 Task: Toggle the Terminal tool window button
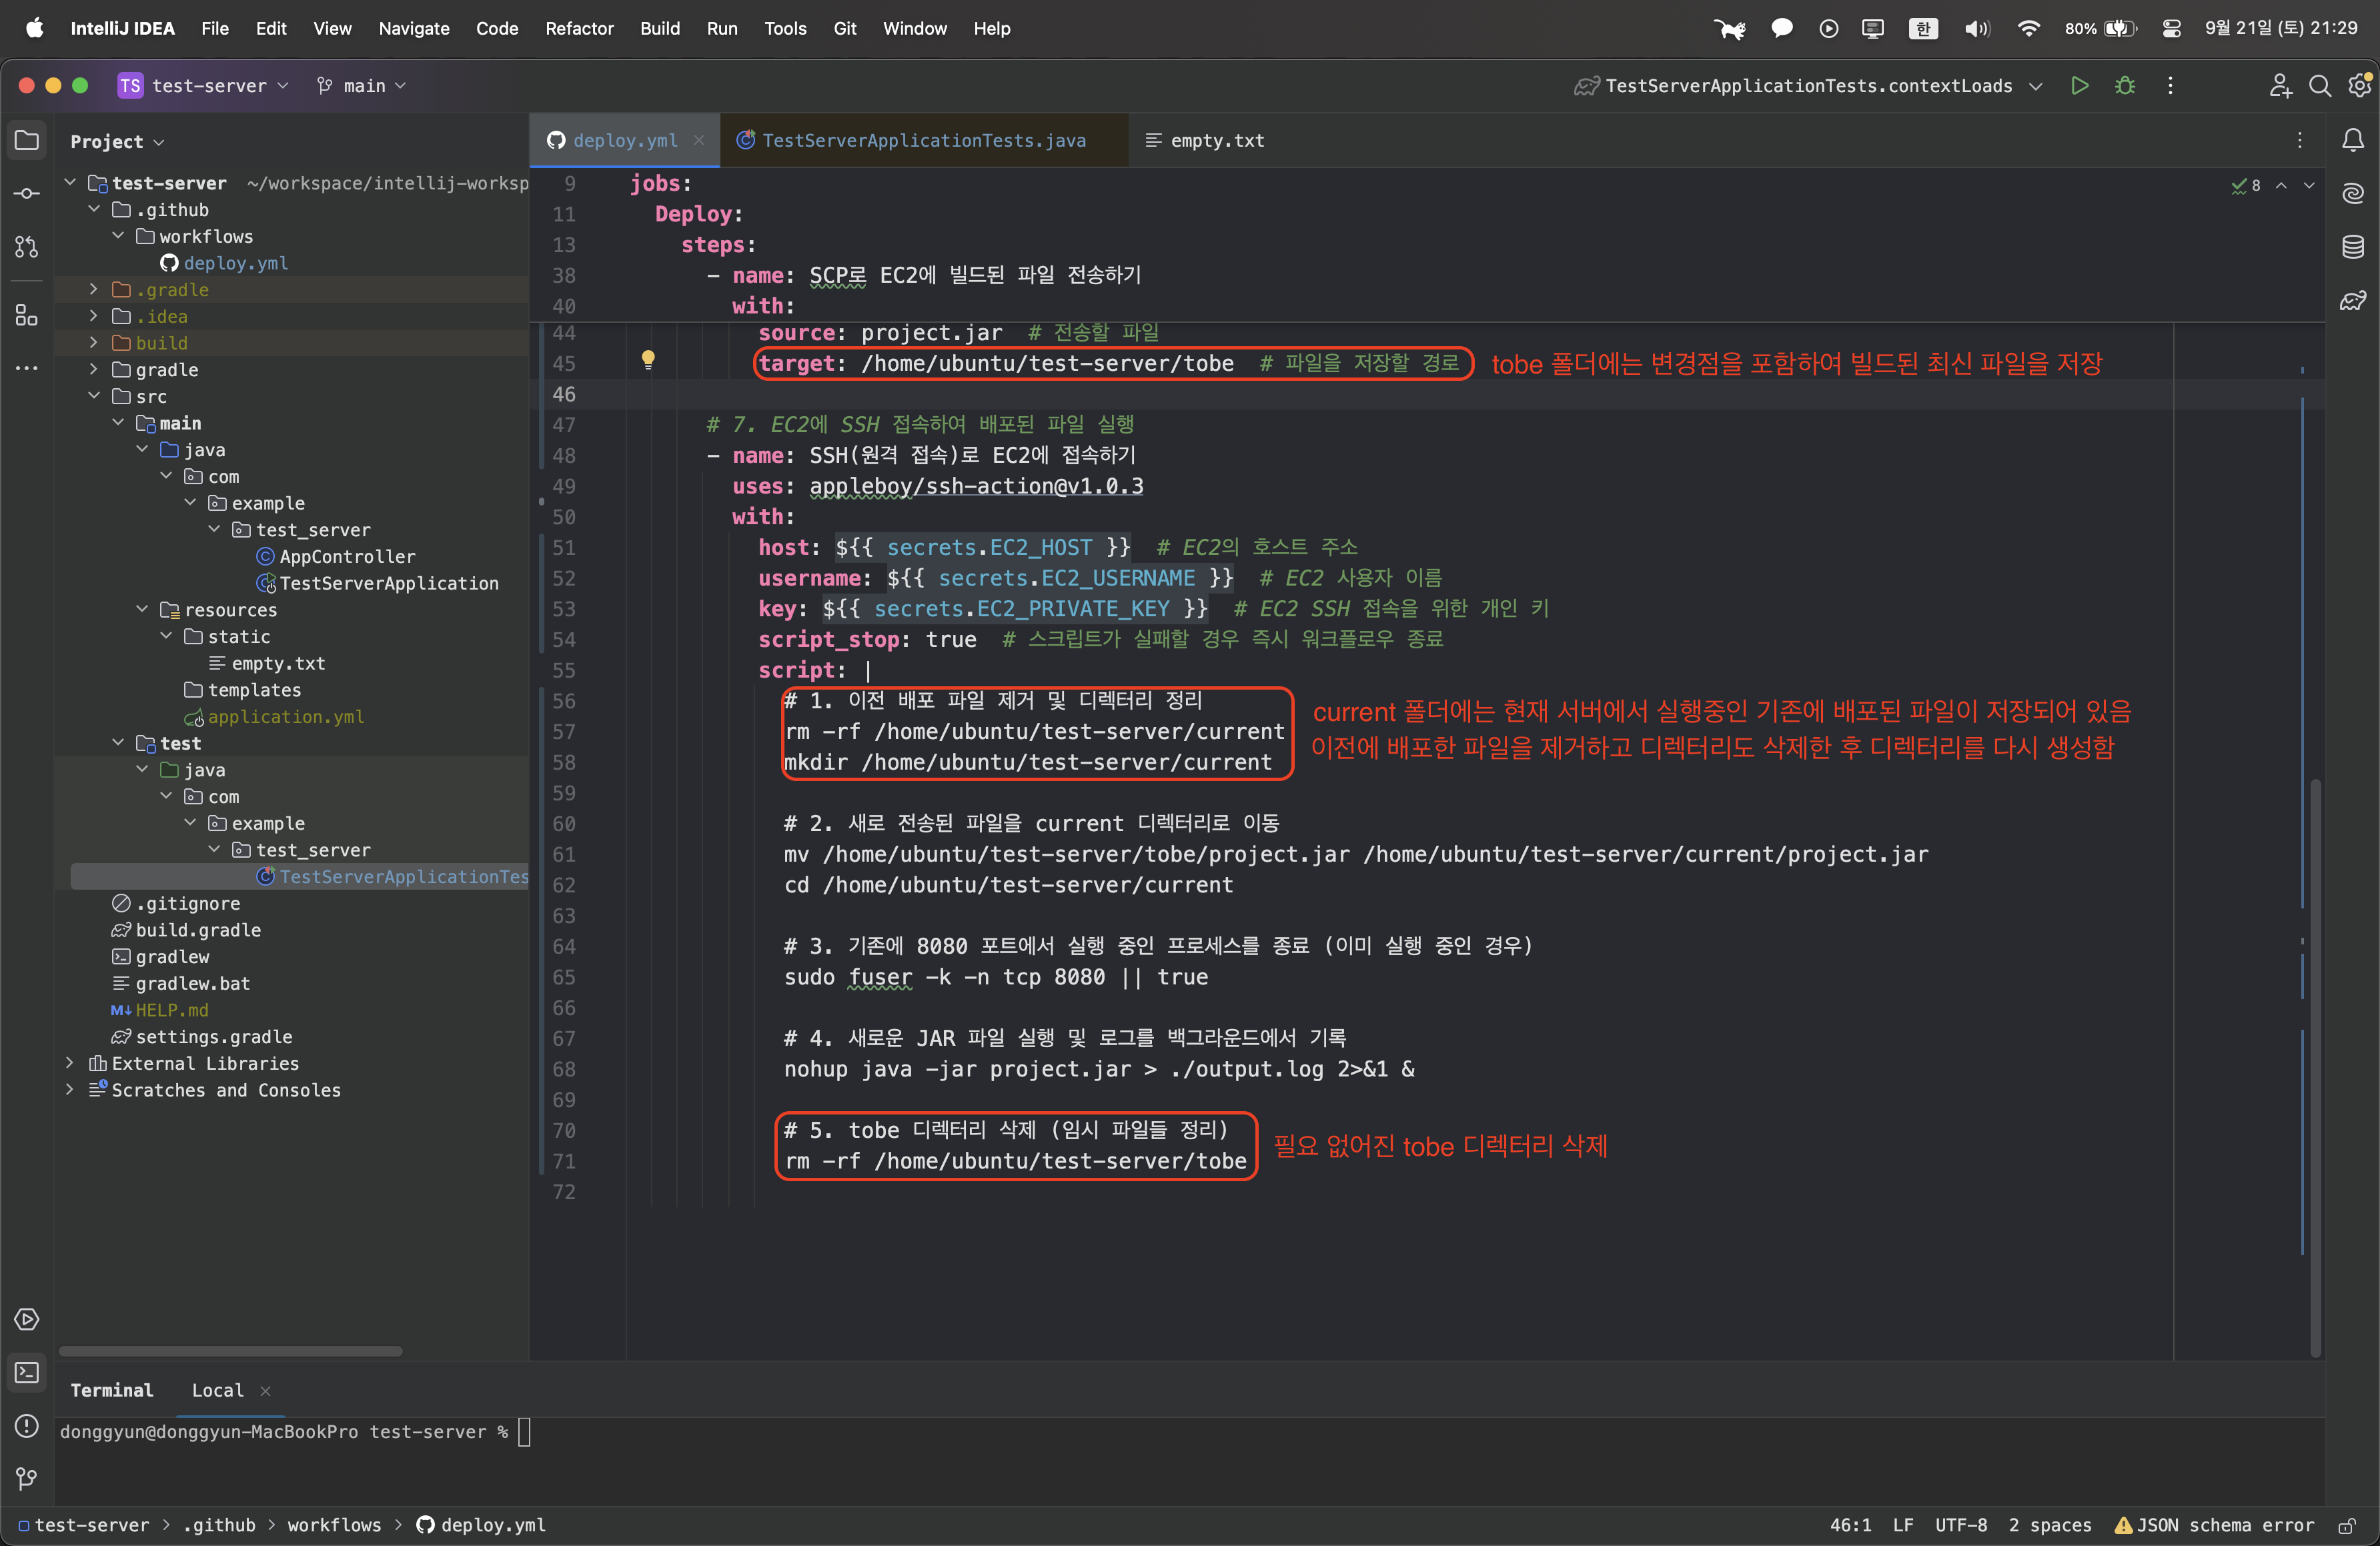tap(27, 1373)
